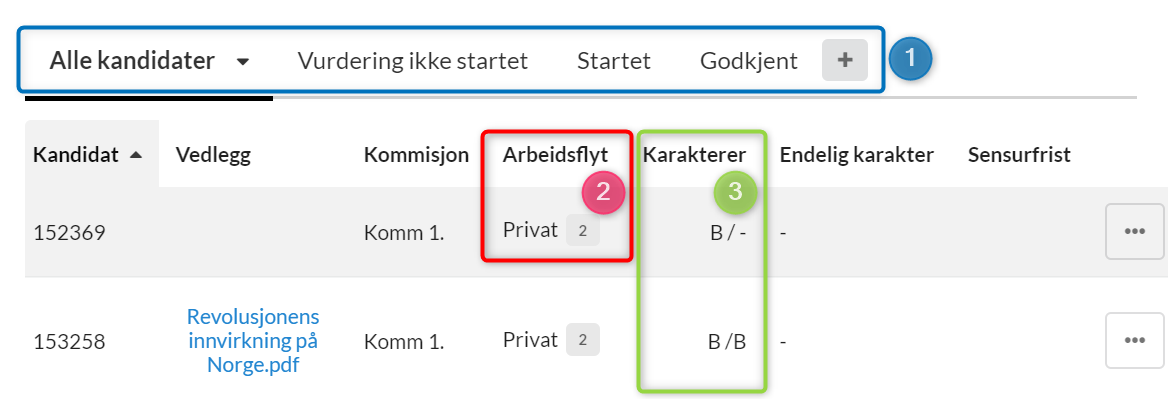Click the pink annotation marker 2
1168x399 pixels.
(603, 192)
